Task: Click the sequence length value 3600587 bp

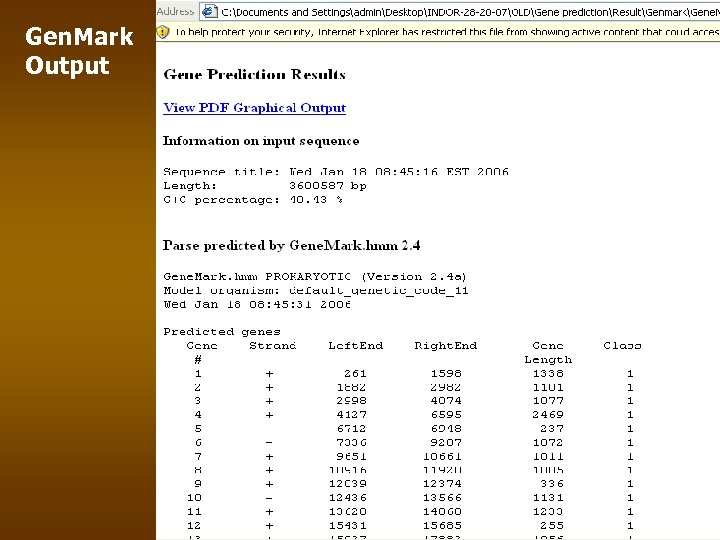Action: pos(327,186)
